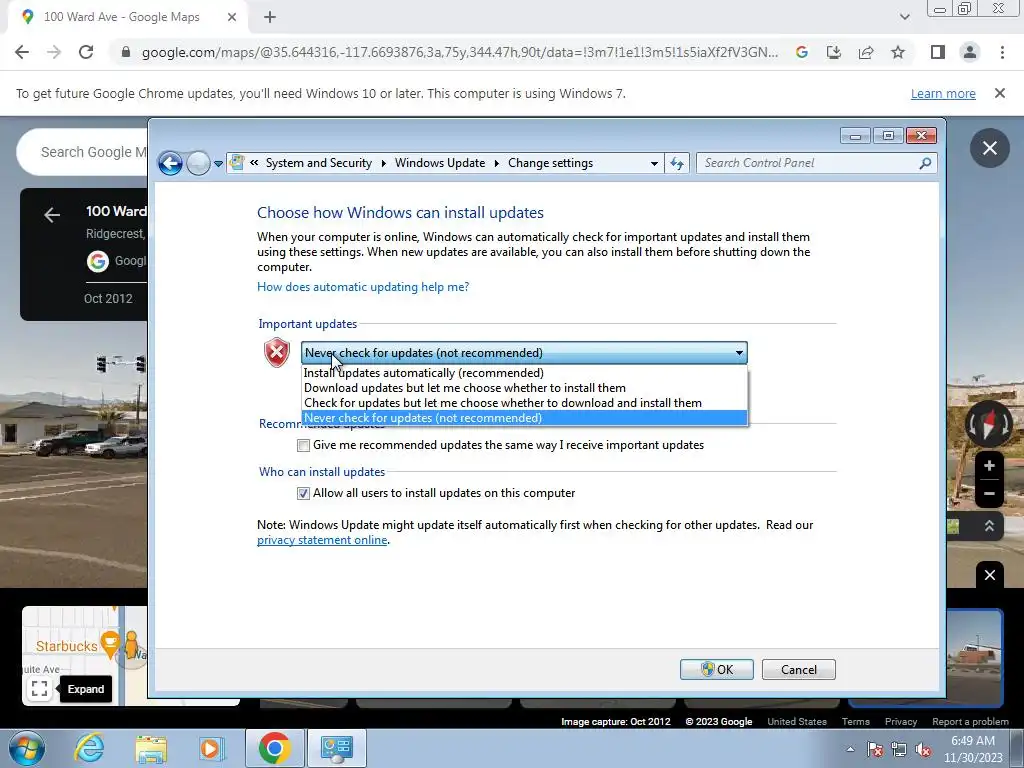The height and width of the screenshot is (768, 1024).
Task: Close Street View with the round X button
Action: click(x=989, y=148)
